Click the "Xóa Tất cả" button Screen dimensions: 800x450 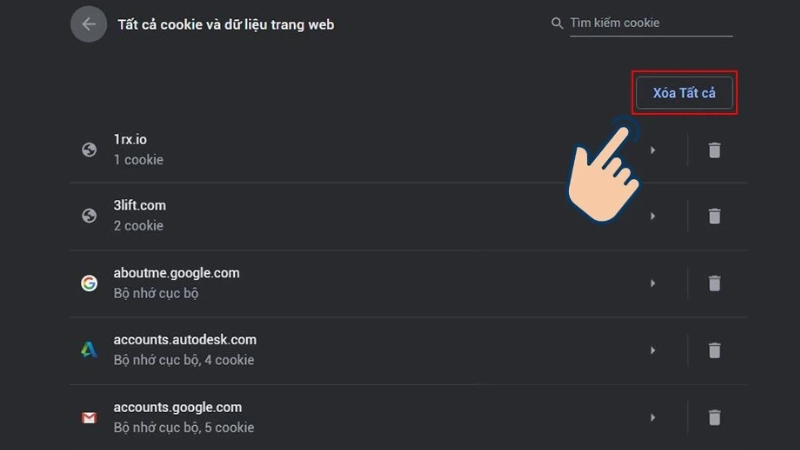pos(686,93)
